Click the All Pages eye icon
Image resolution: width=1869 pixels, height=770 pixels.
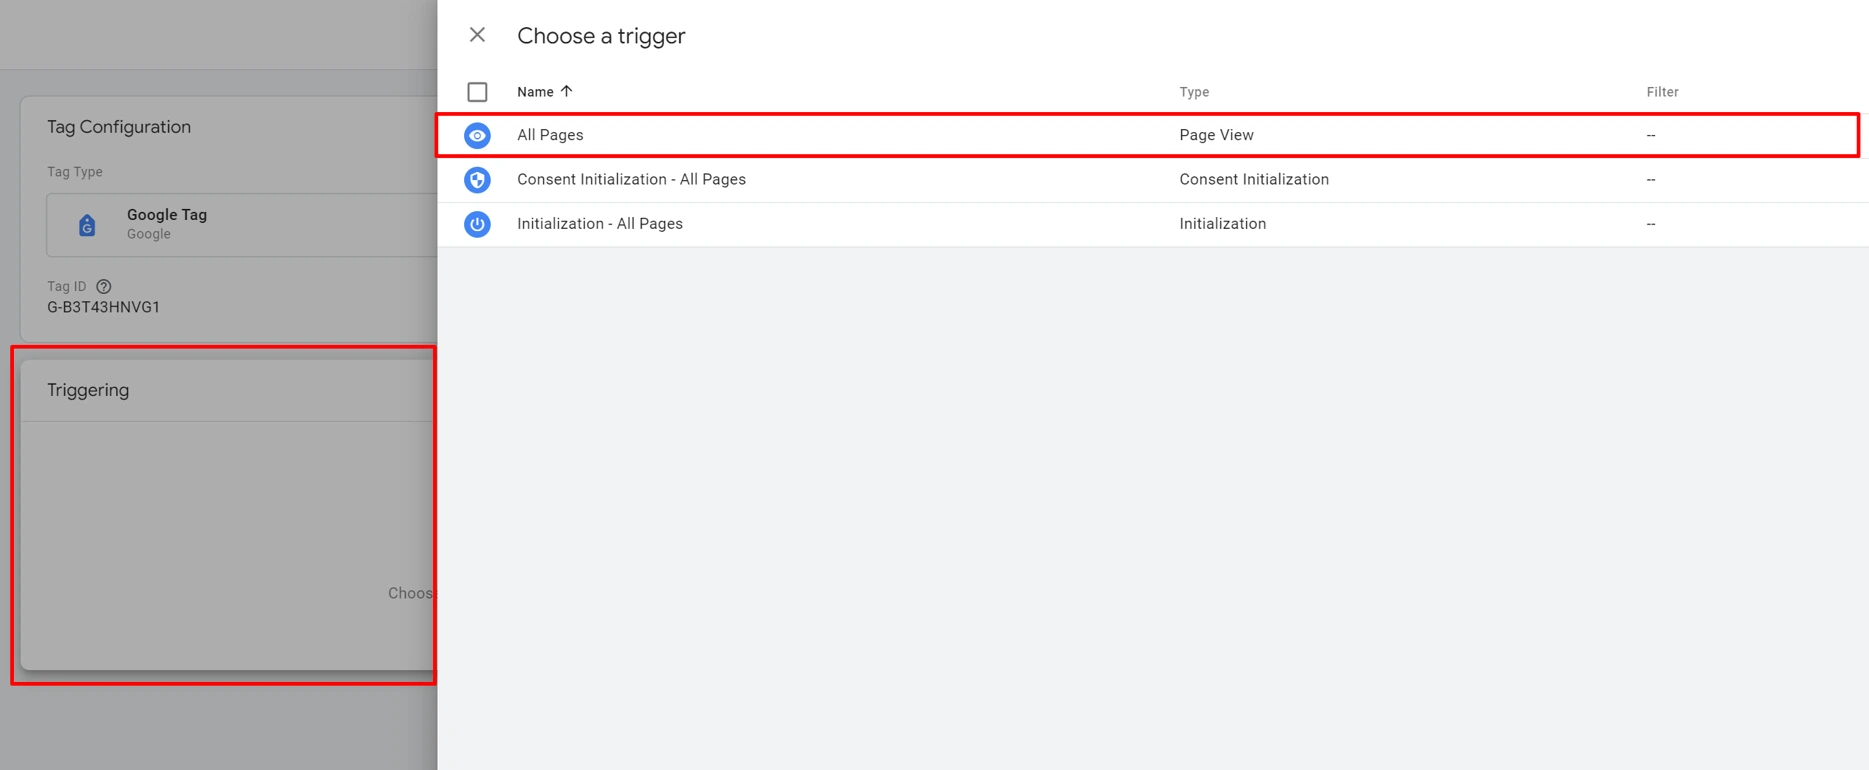pyautogui.click(x=477, y=135)
